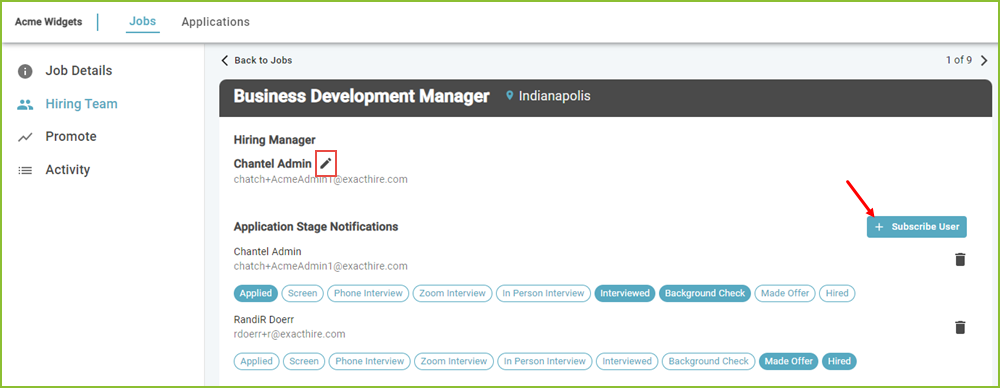
Task: Delete RandiR Doerr subscription trash icon
Action: (960, 327)
